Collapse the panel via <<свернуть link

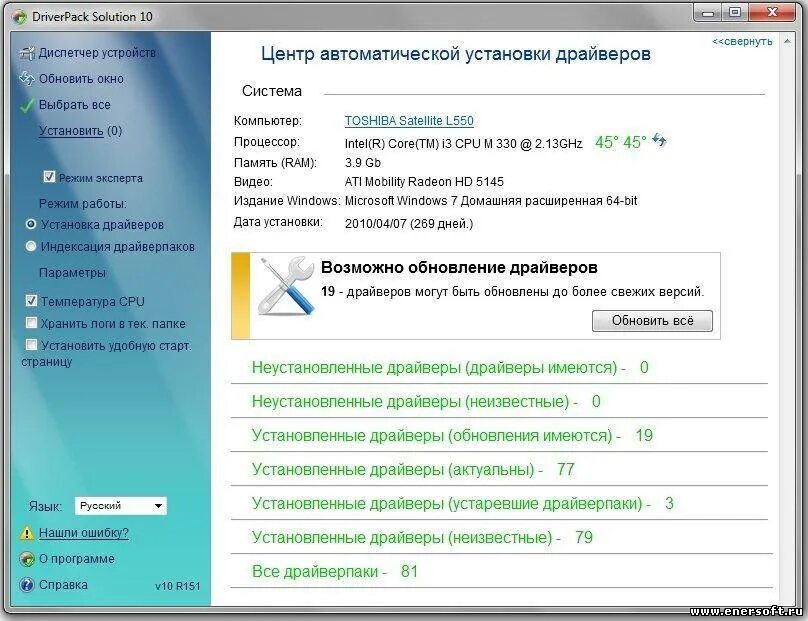tap(742, 41)
